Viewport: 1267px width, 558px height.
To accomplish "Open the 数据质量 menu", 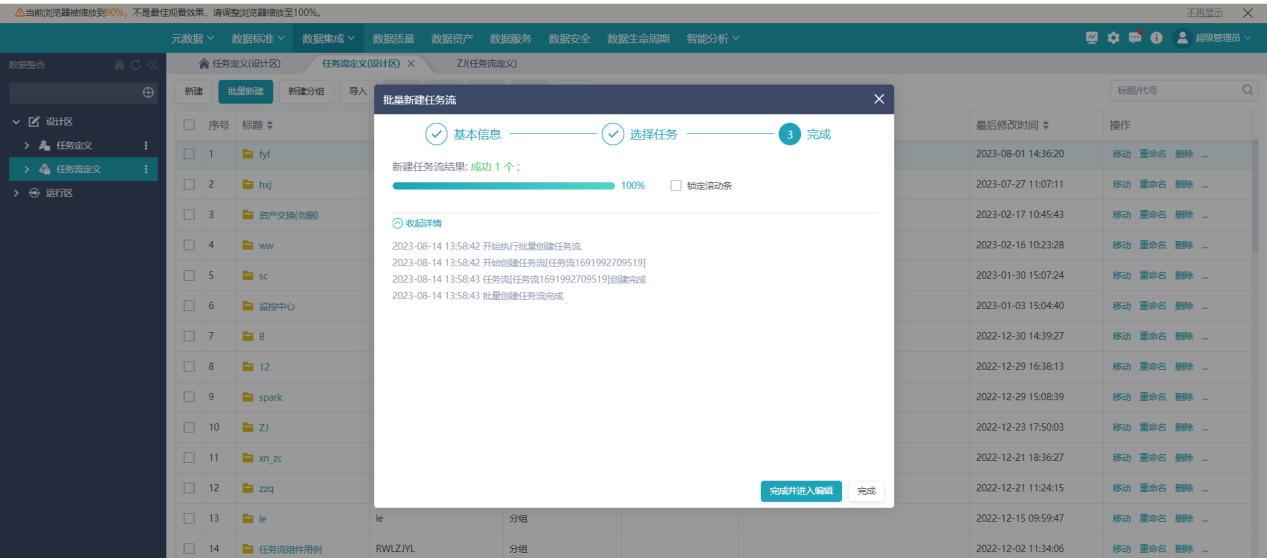I will 394,38.
